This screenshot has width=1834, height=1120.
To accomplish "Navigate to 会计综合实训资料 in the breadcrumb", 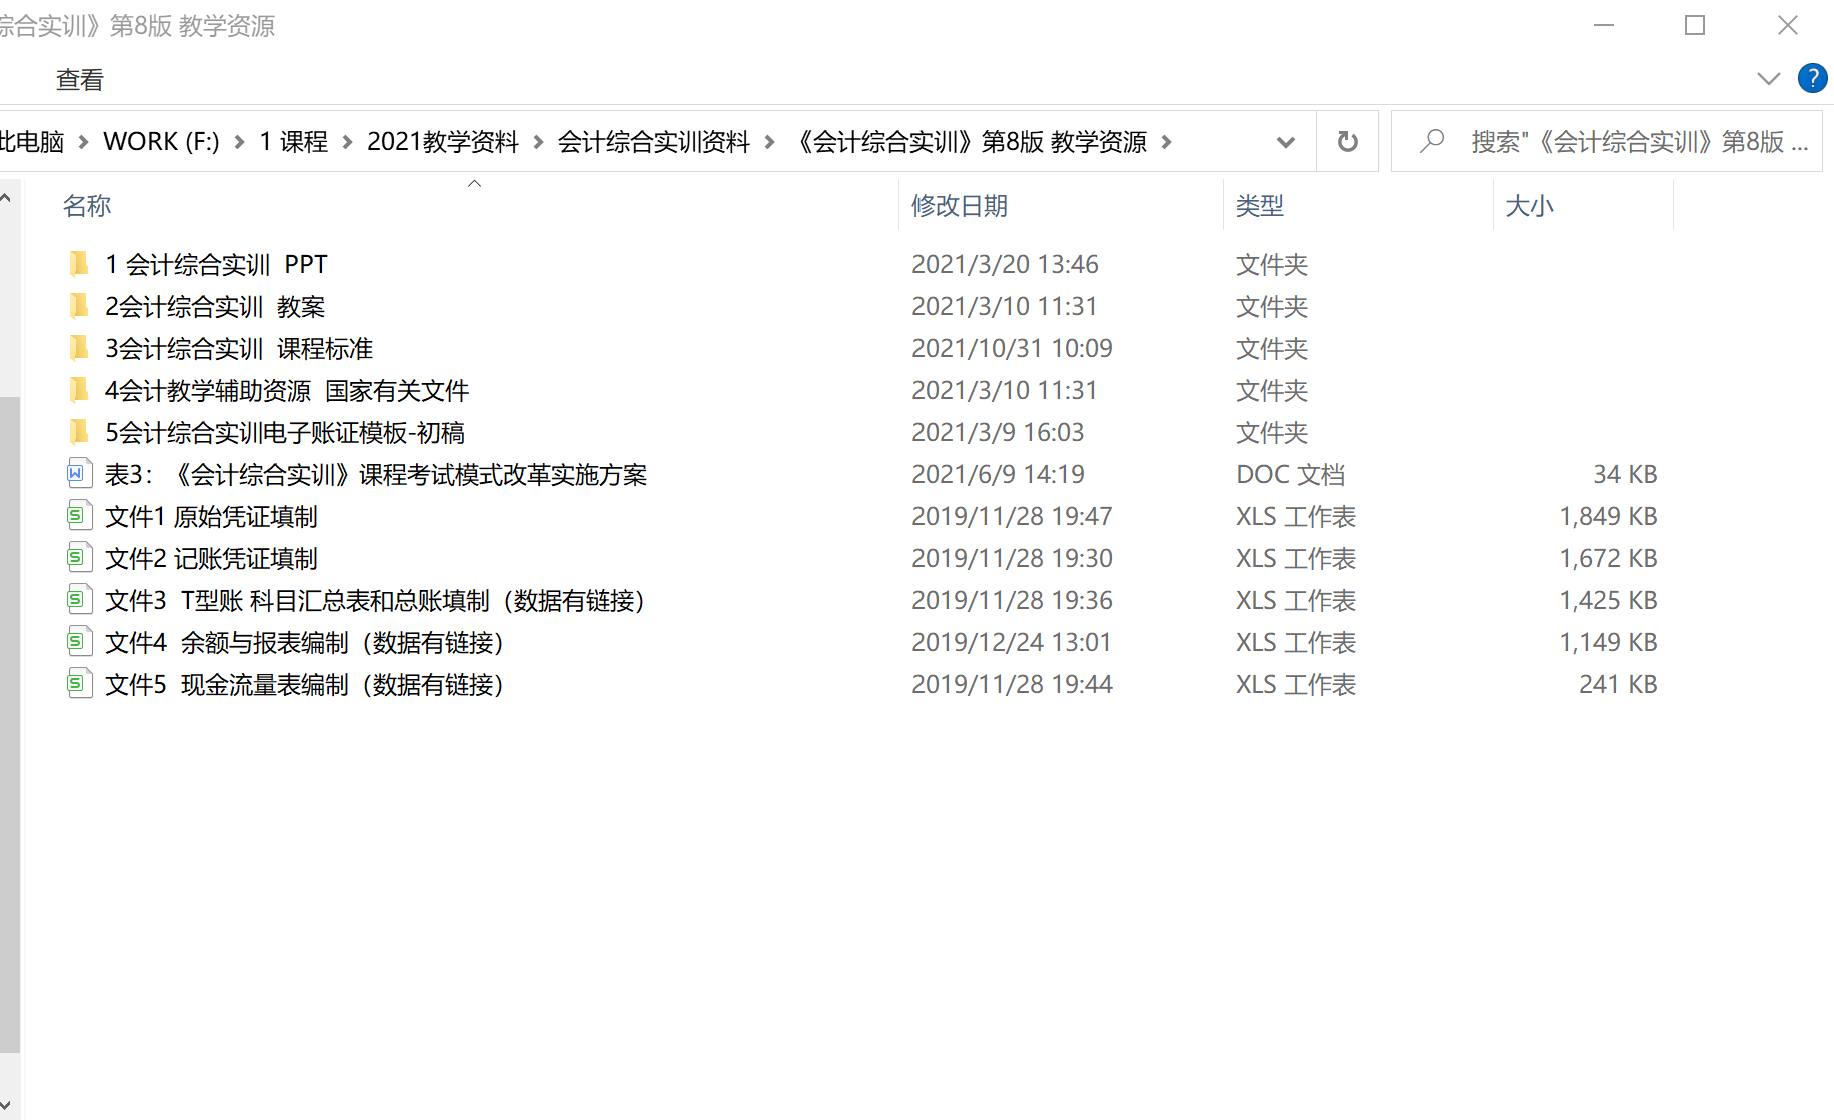I will (x=653, y=142).
